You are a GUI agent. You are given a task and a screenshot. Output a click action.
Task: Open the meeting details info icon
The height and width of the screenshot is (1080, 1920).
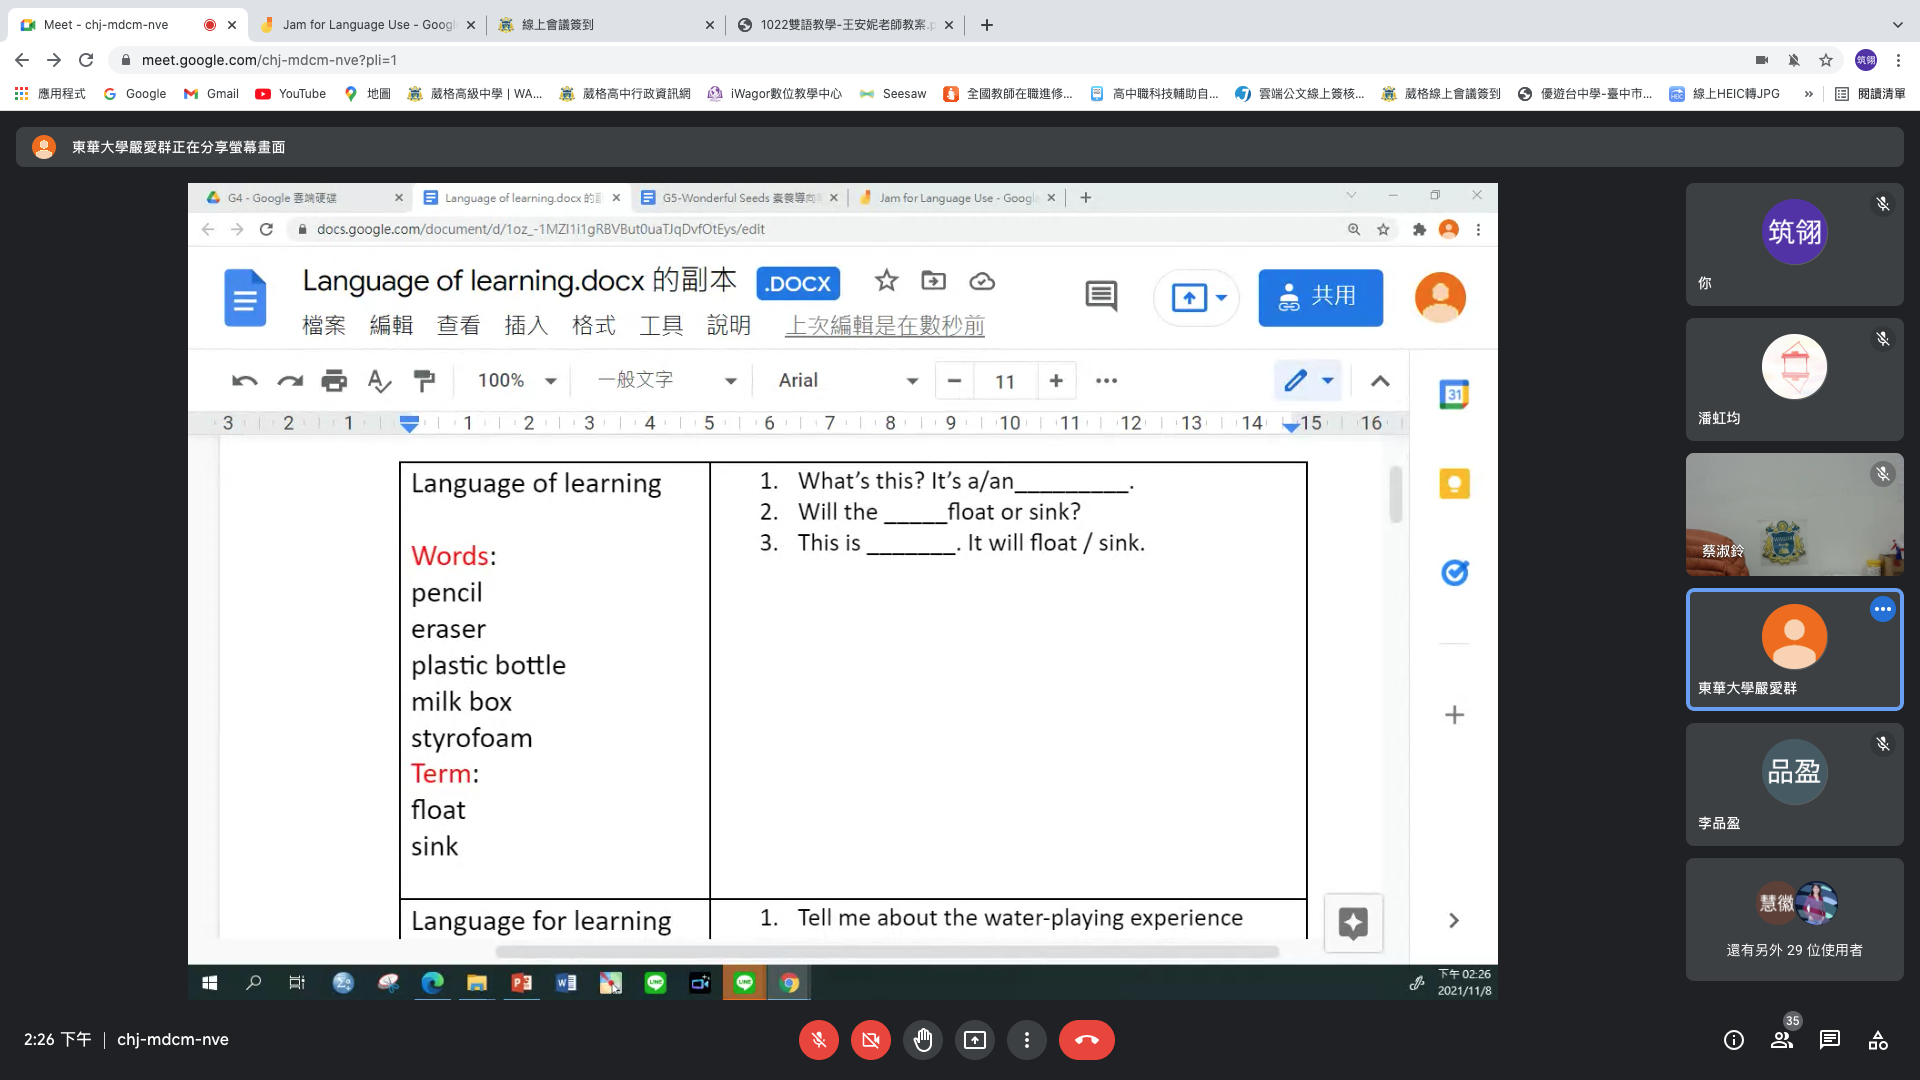(x=1733, y=1040)
